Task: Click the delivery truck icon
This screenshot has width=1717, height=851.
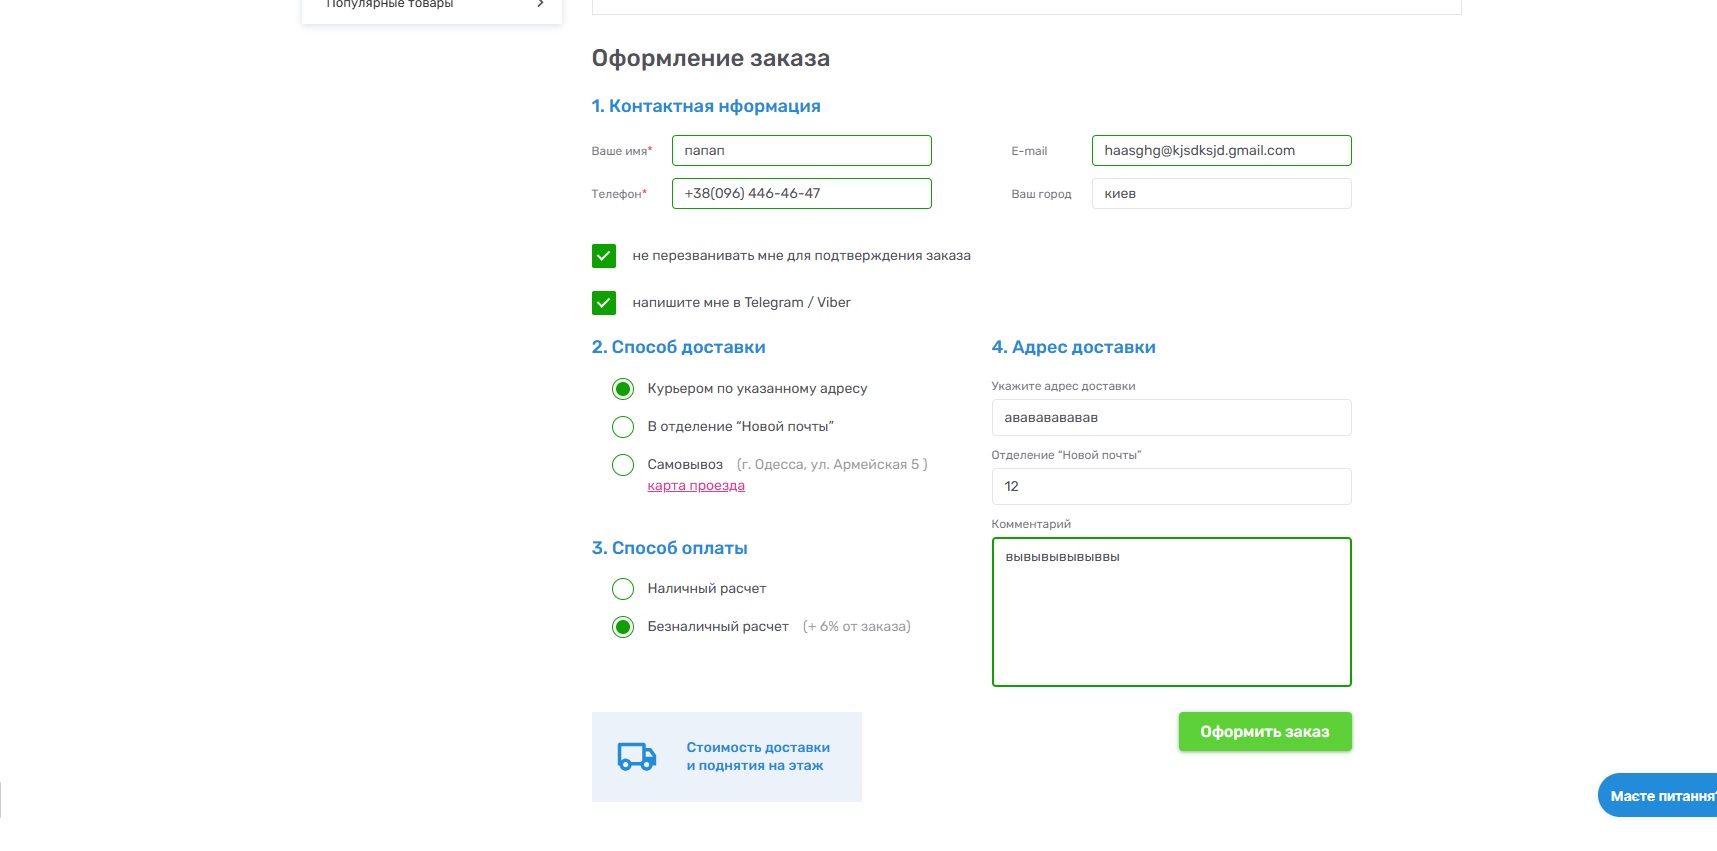Action: (636, 757)
